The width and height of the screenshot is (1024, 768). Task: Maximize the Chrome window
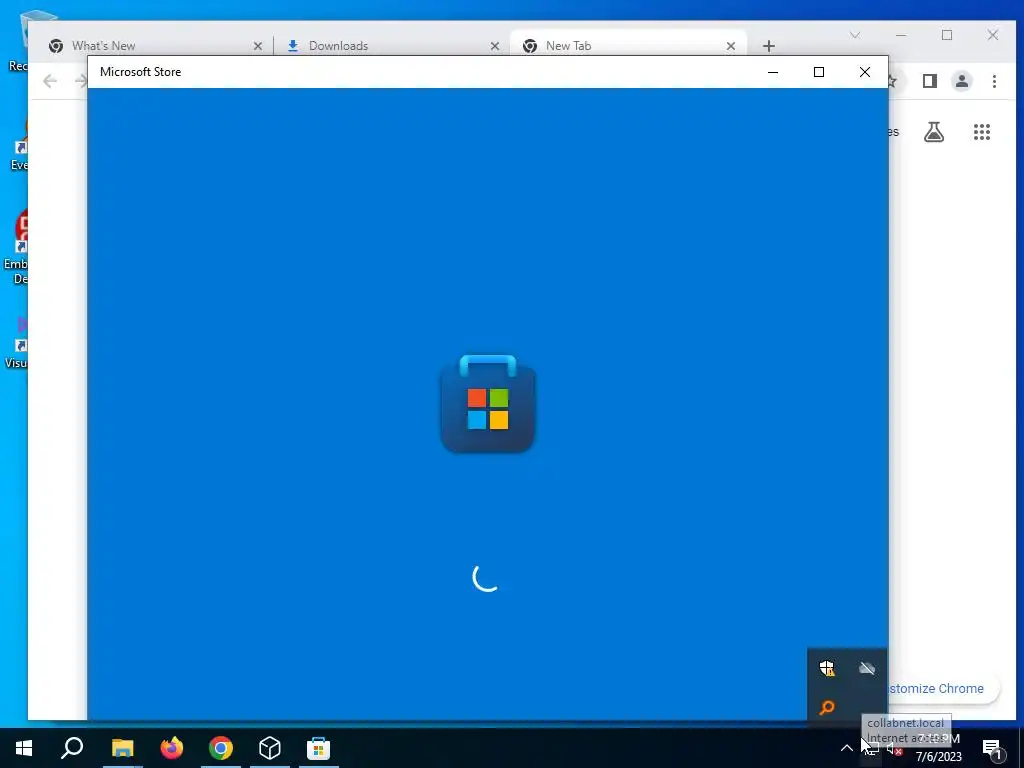947,35
